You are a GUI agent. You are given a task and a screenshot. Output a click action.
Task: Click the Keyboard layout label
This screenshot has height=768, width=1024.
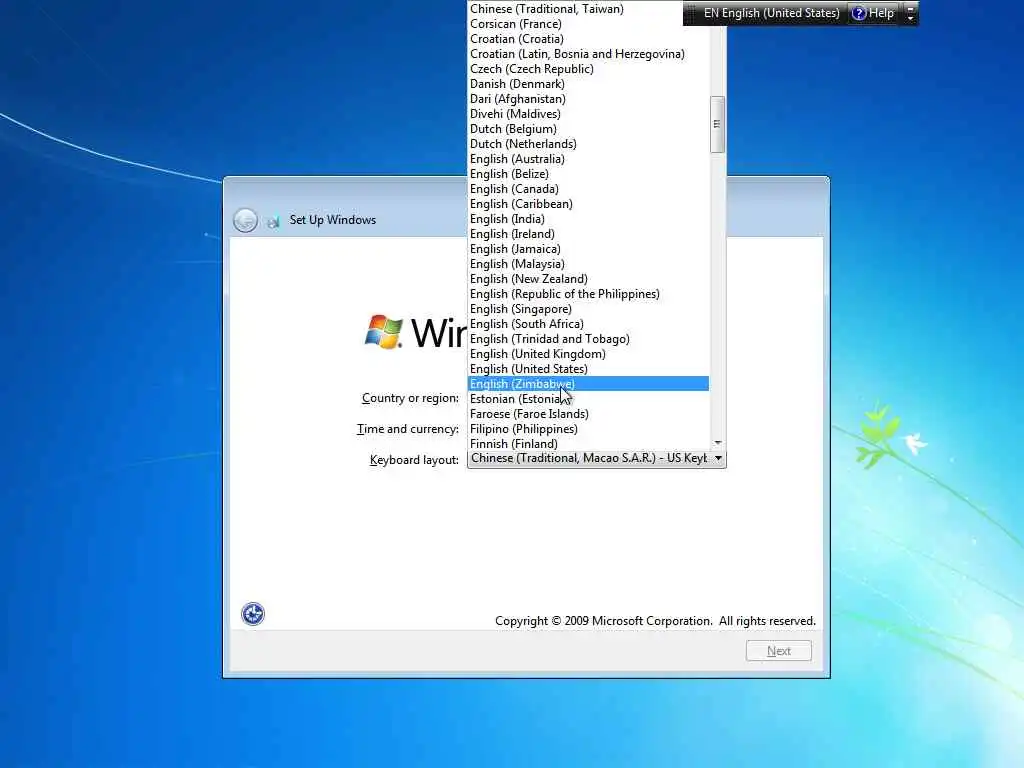point(414,460)
